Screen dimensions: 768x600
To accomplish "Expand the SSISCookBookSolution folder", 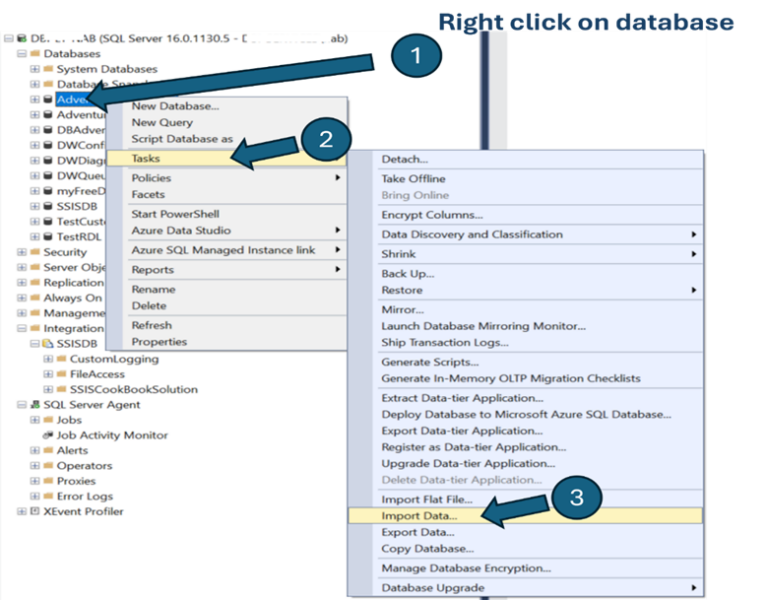I will pos(47,389).
